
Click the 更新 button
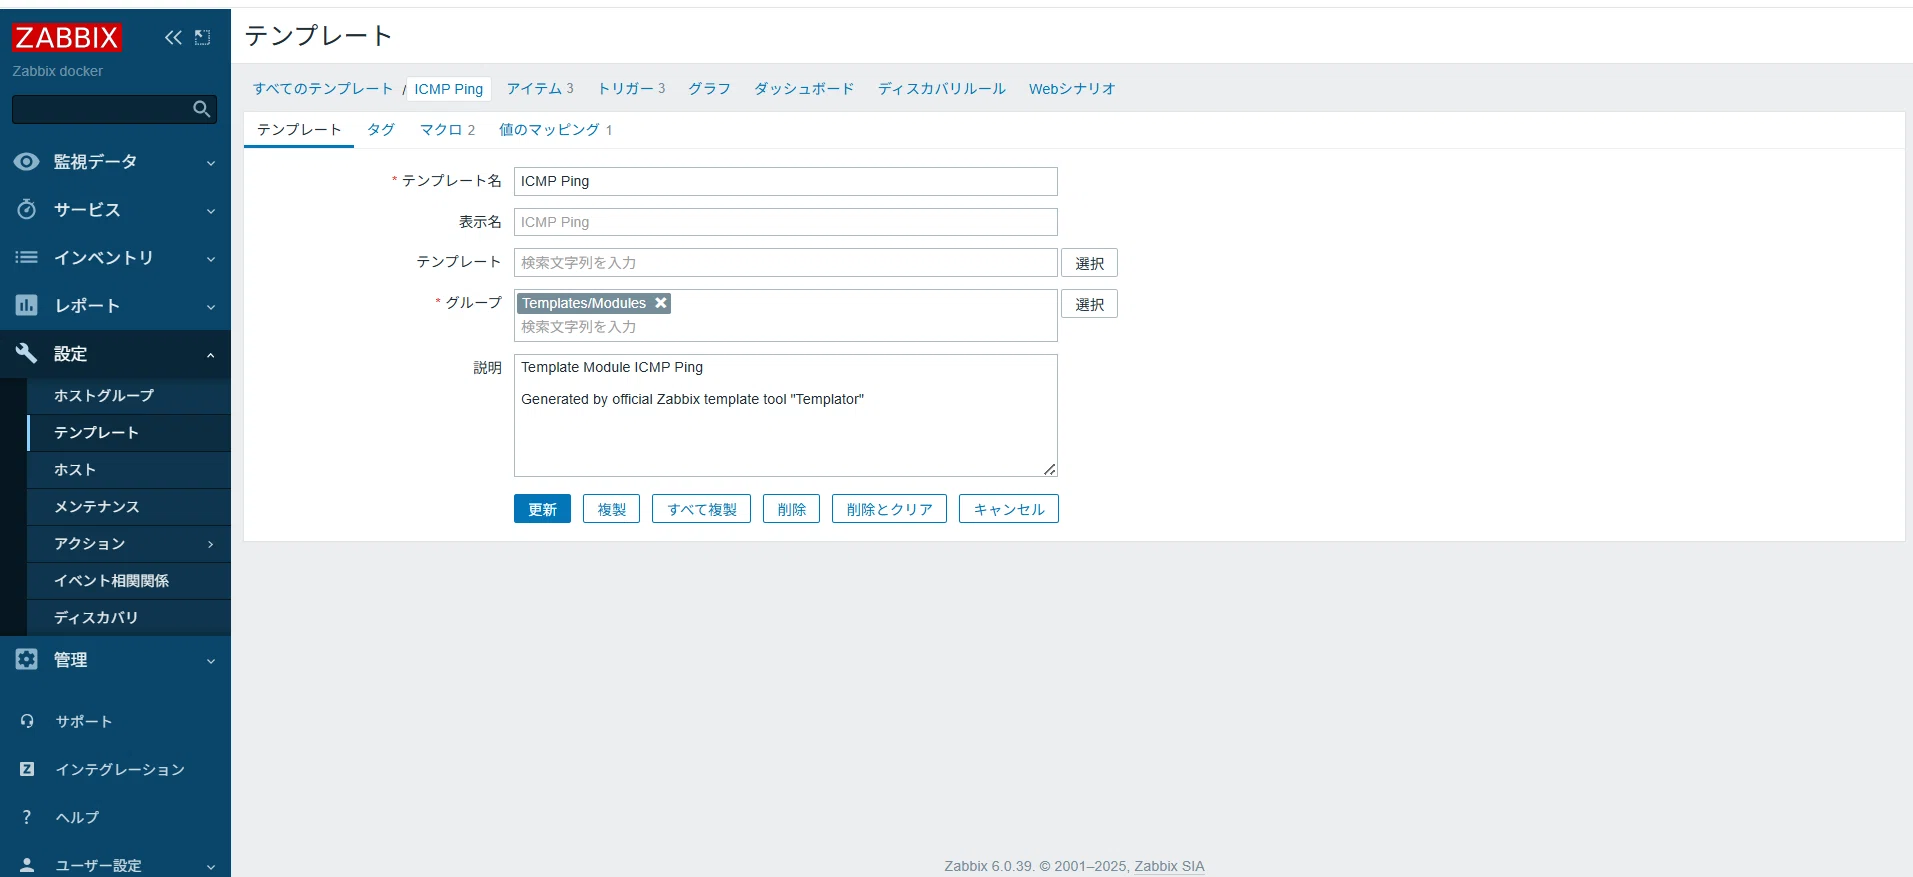[x=542, y=509]
